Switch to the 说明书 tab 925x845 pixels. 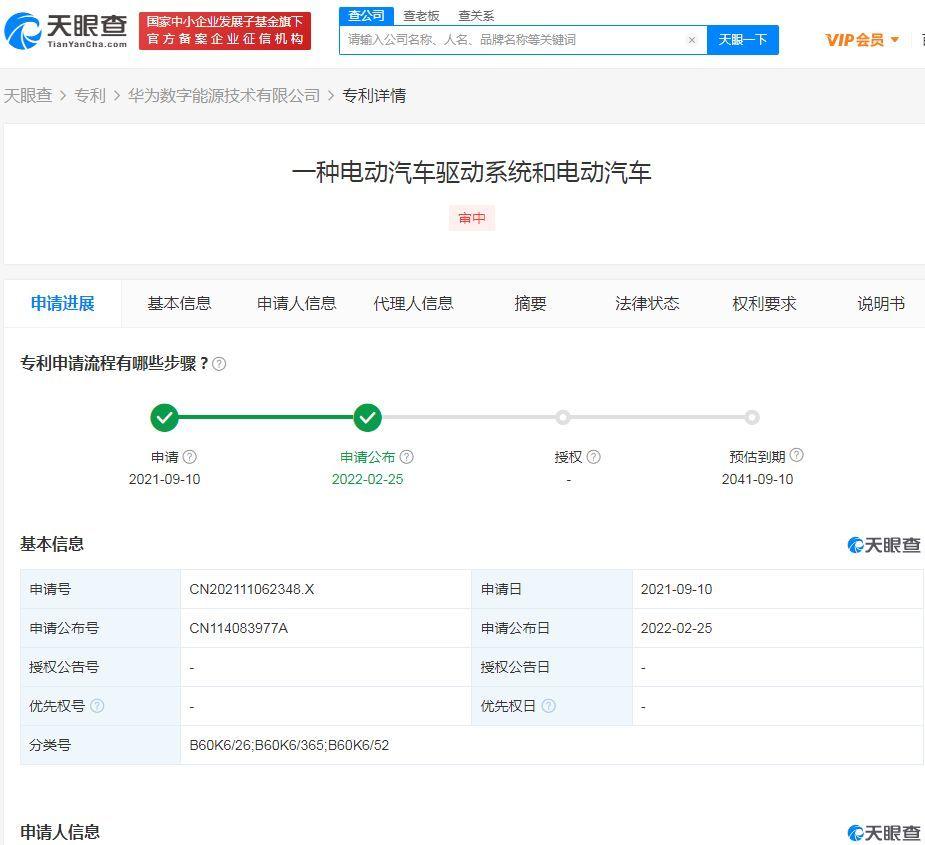(881, 303)
